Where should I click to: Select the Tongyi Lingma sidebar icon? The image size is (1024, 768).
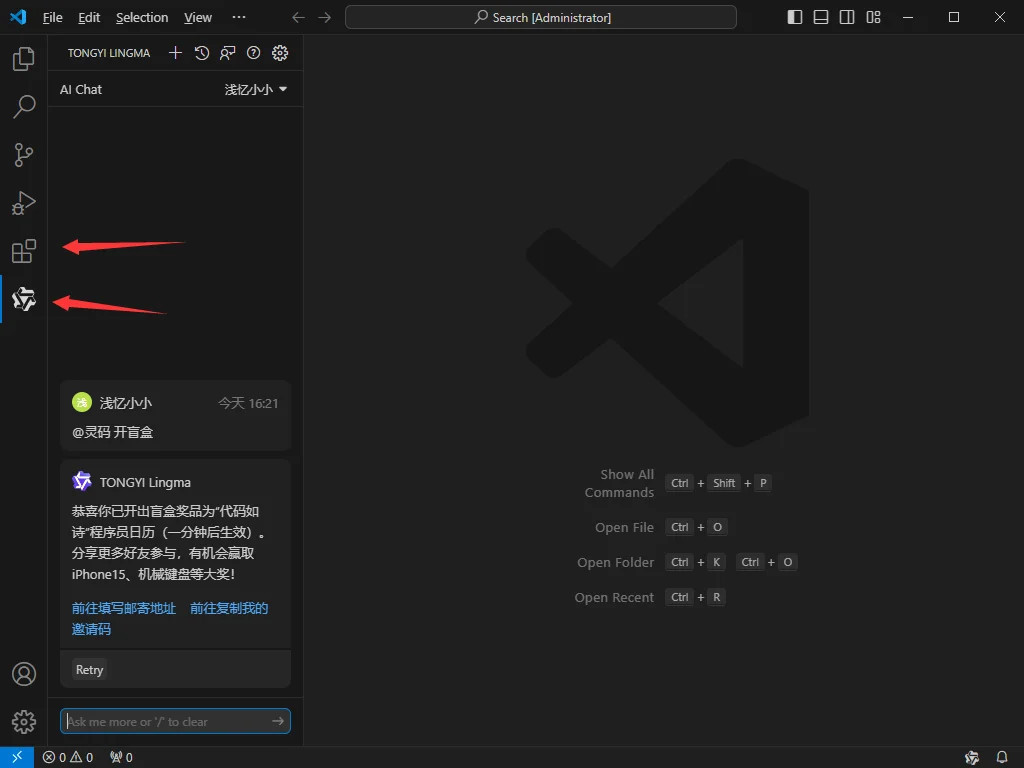[x=24, y=299]
